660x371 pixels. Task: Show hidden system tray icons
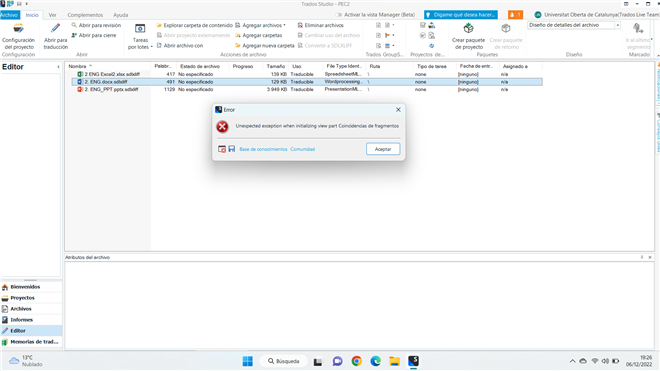pyautogui.click(x=572, y=361)
